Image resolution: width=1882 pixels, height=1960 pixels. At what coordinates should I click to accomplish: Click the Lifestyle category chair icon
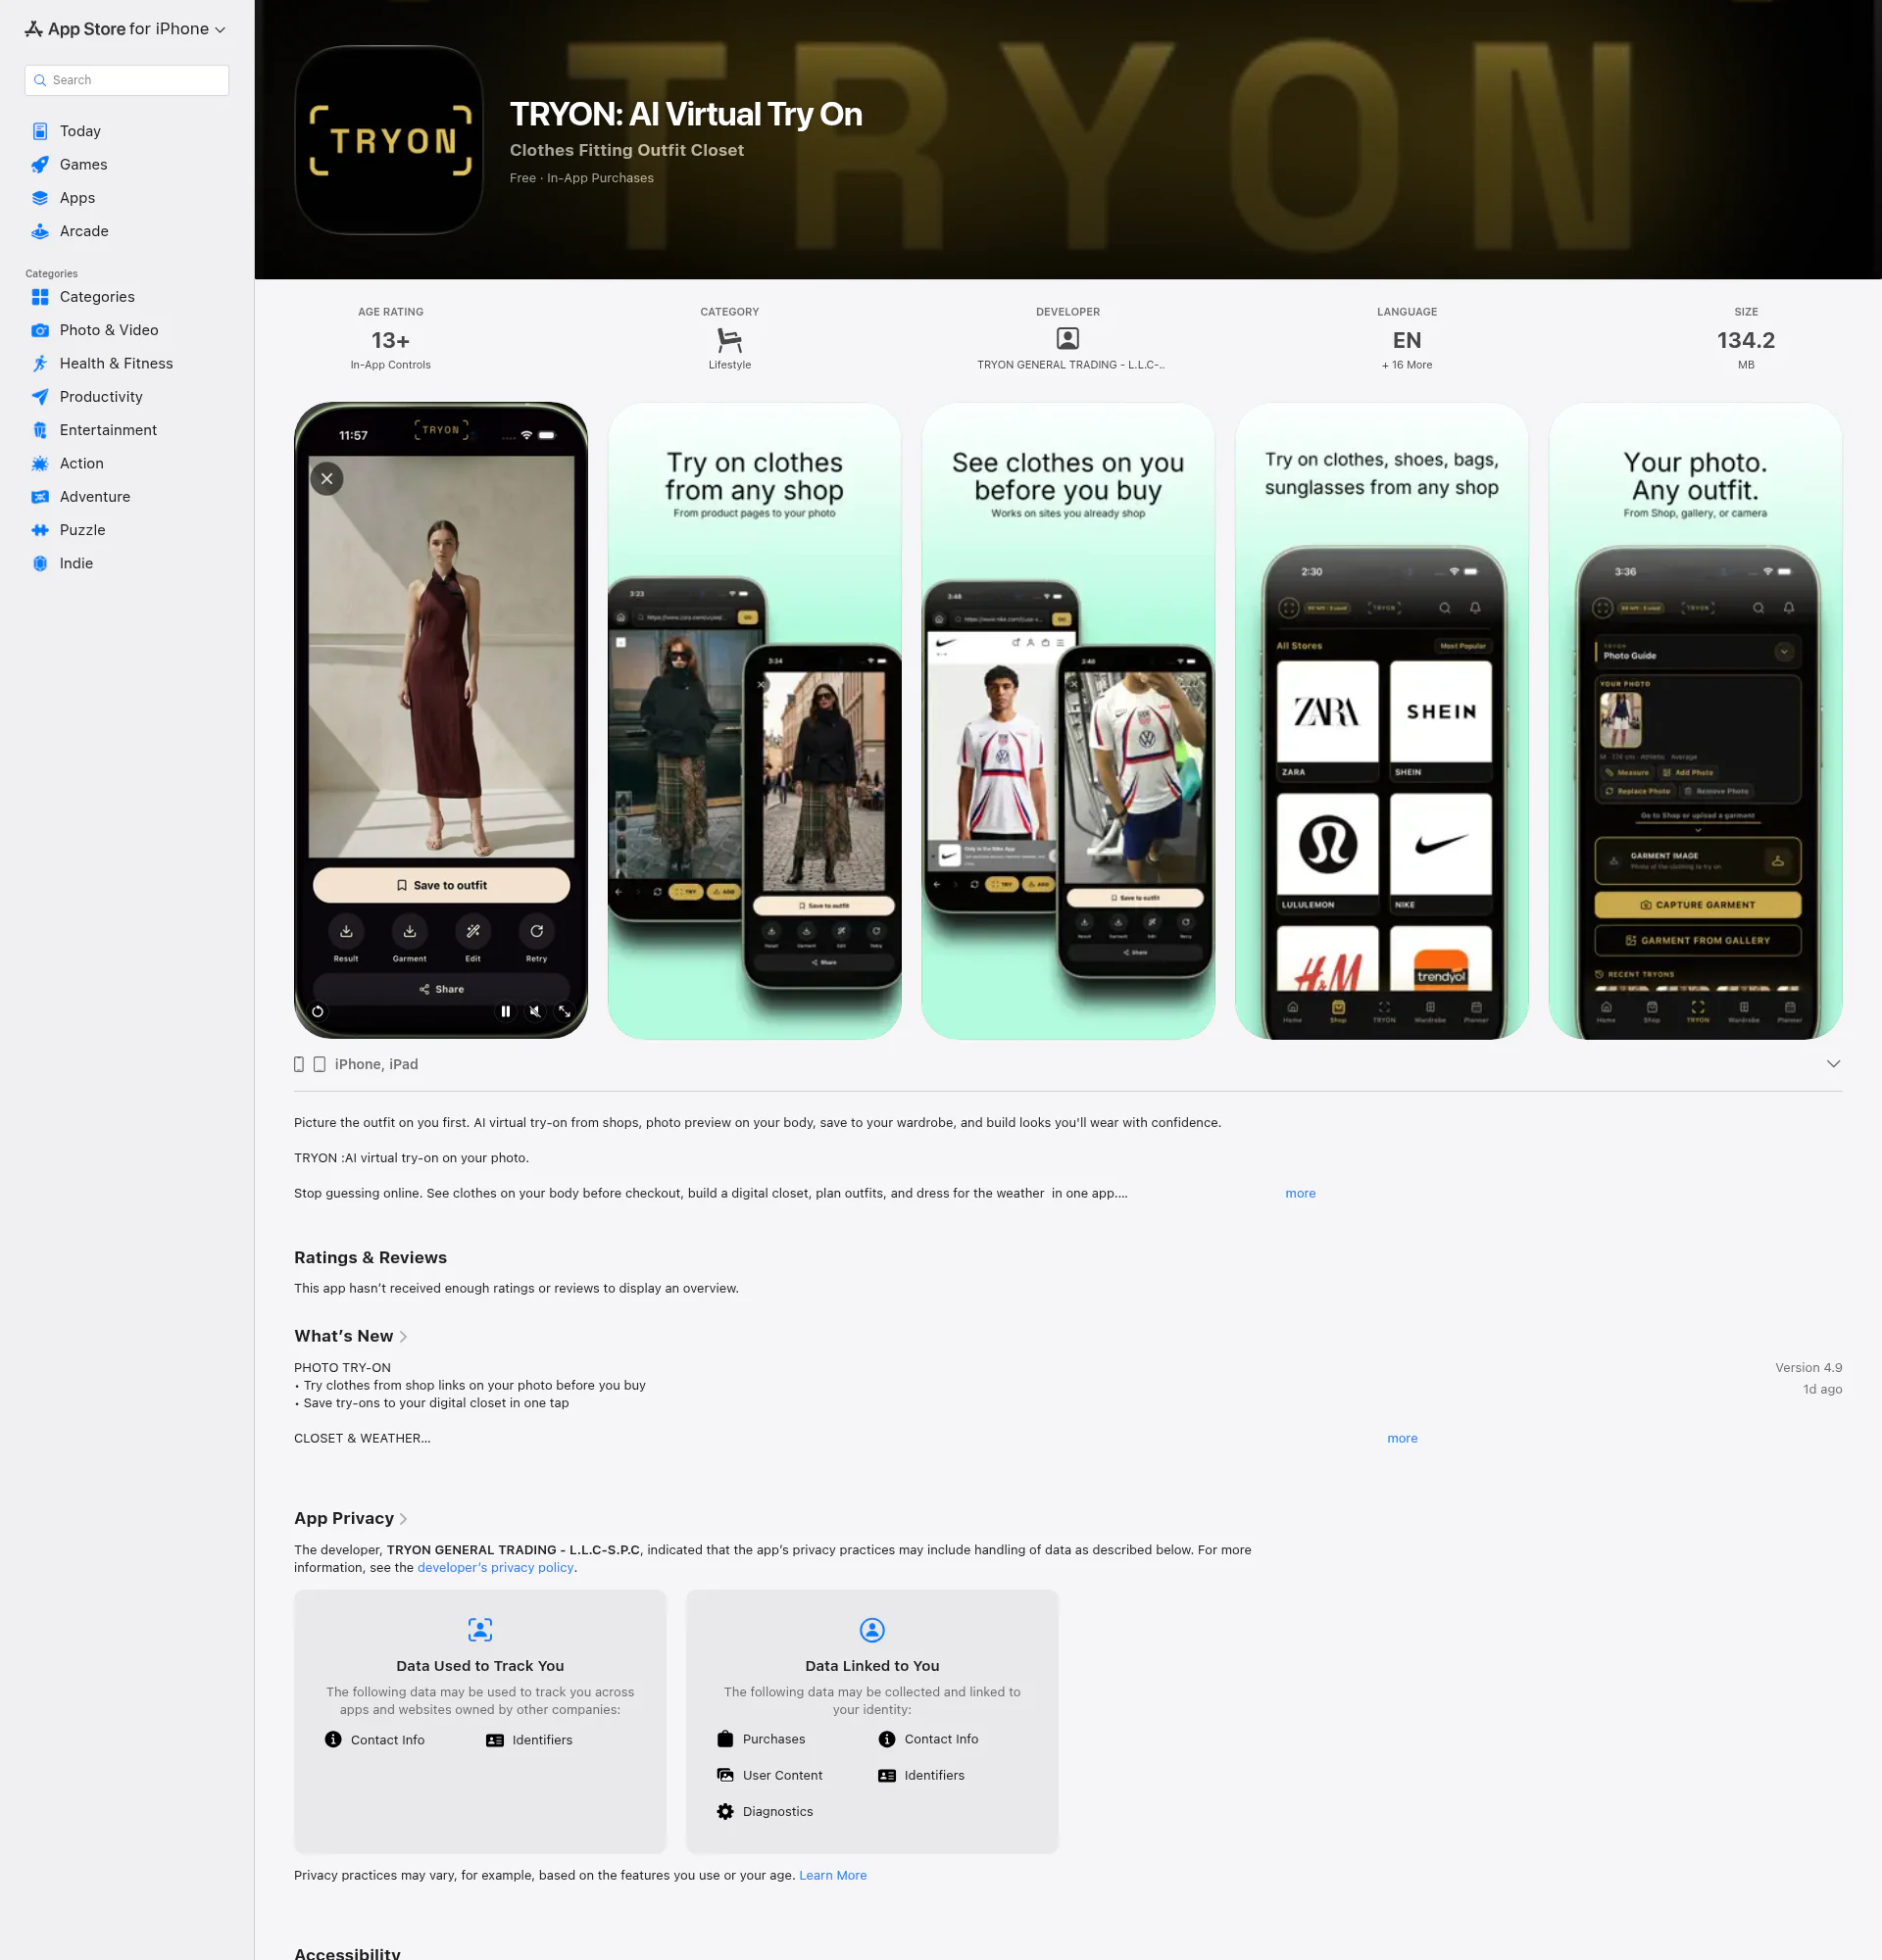coord(730,340)
